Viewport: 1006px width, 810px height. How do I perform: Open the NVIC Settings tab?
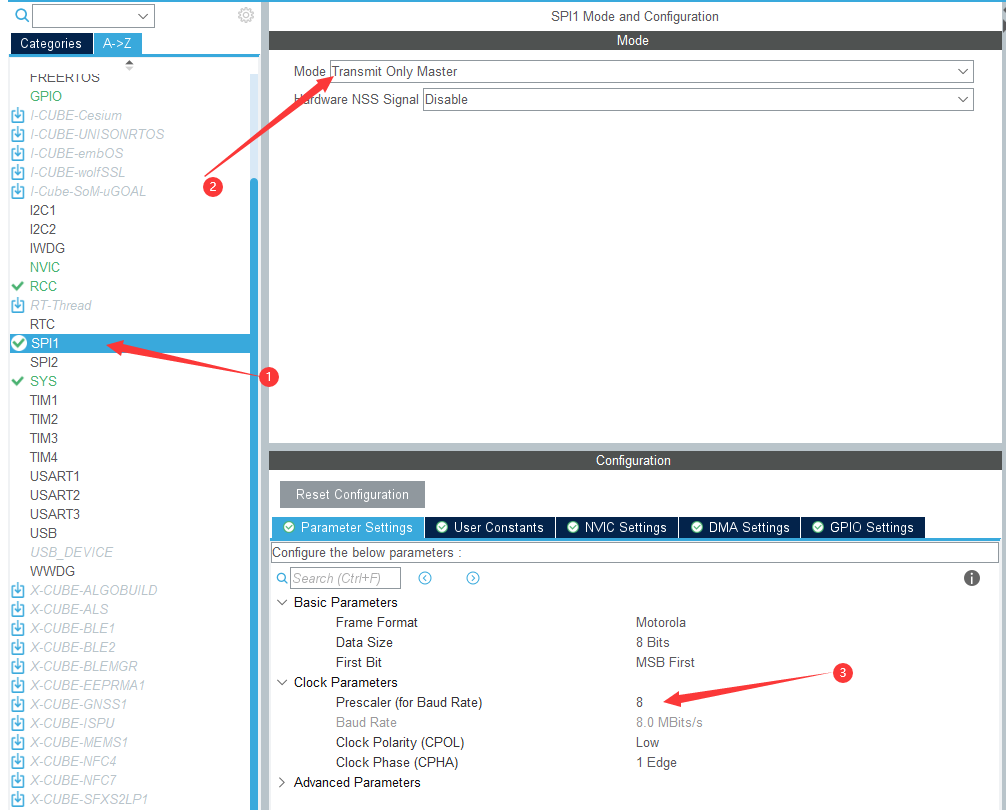pos(617,527)
